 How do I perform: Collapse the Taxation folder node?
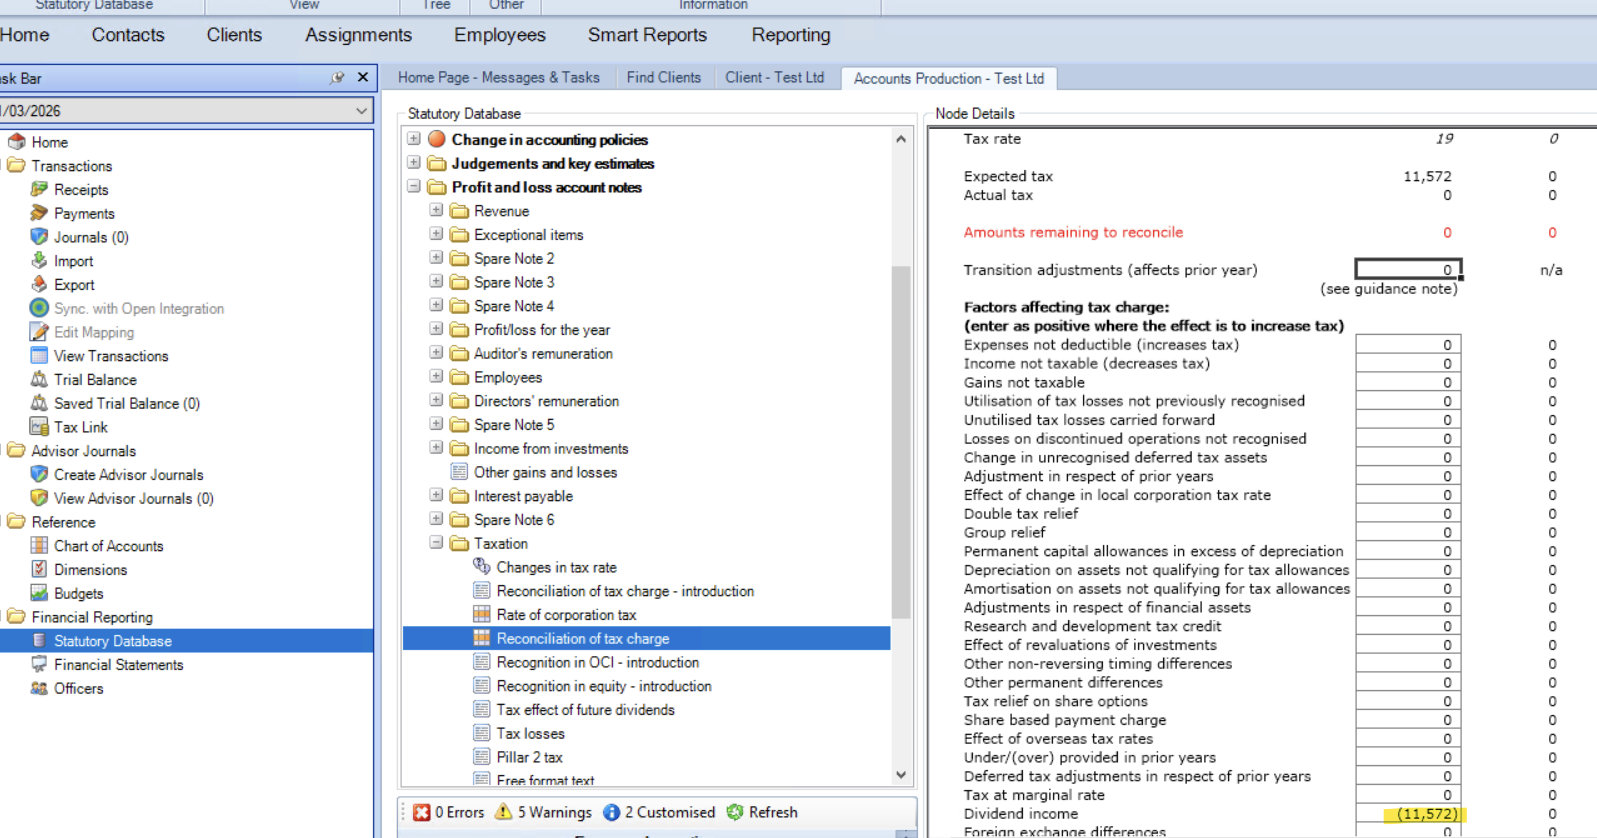point(436,543)
